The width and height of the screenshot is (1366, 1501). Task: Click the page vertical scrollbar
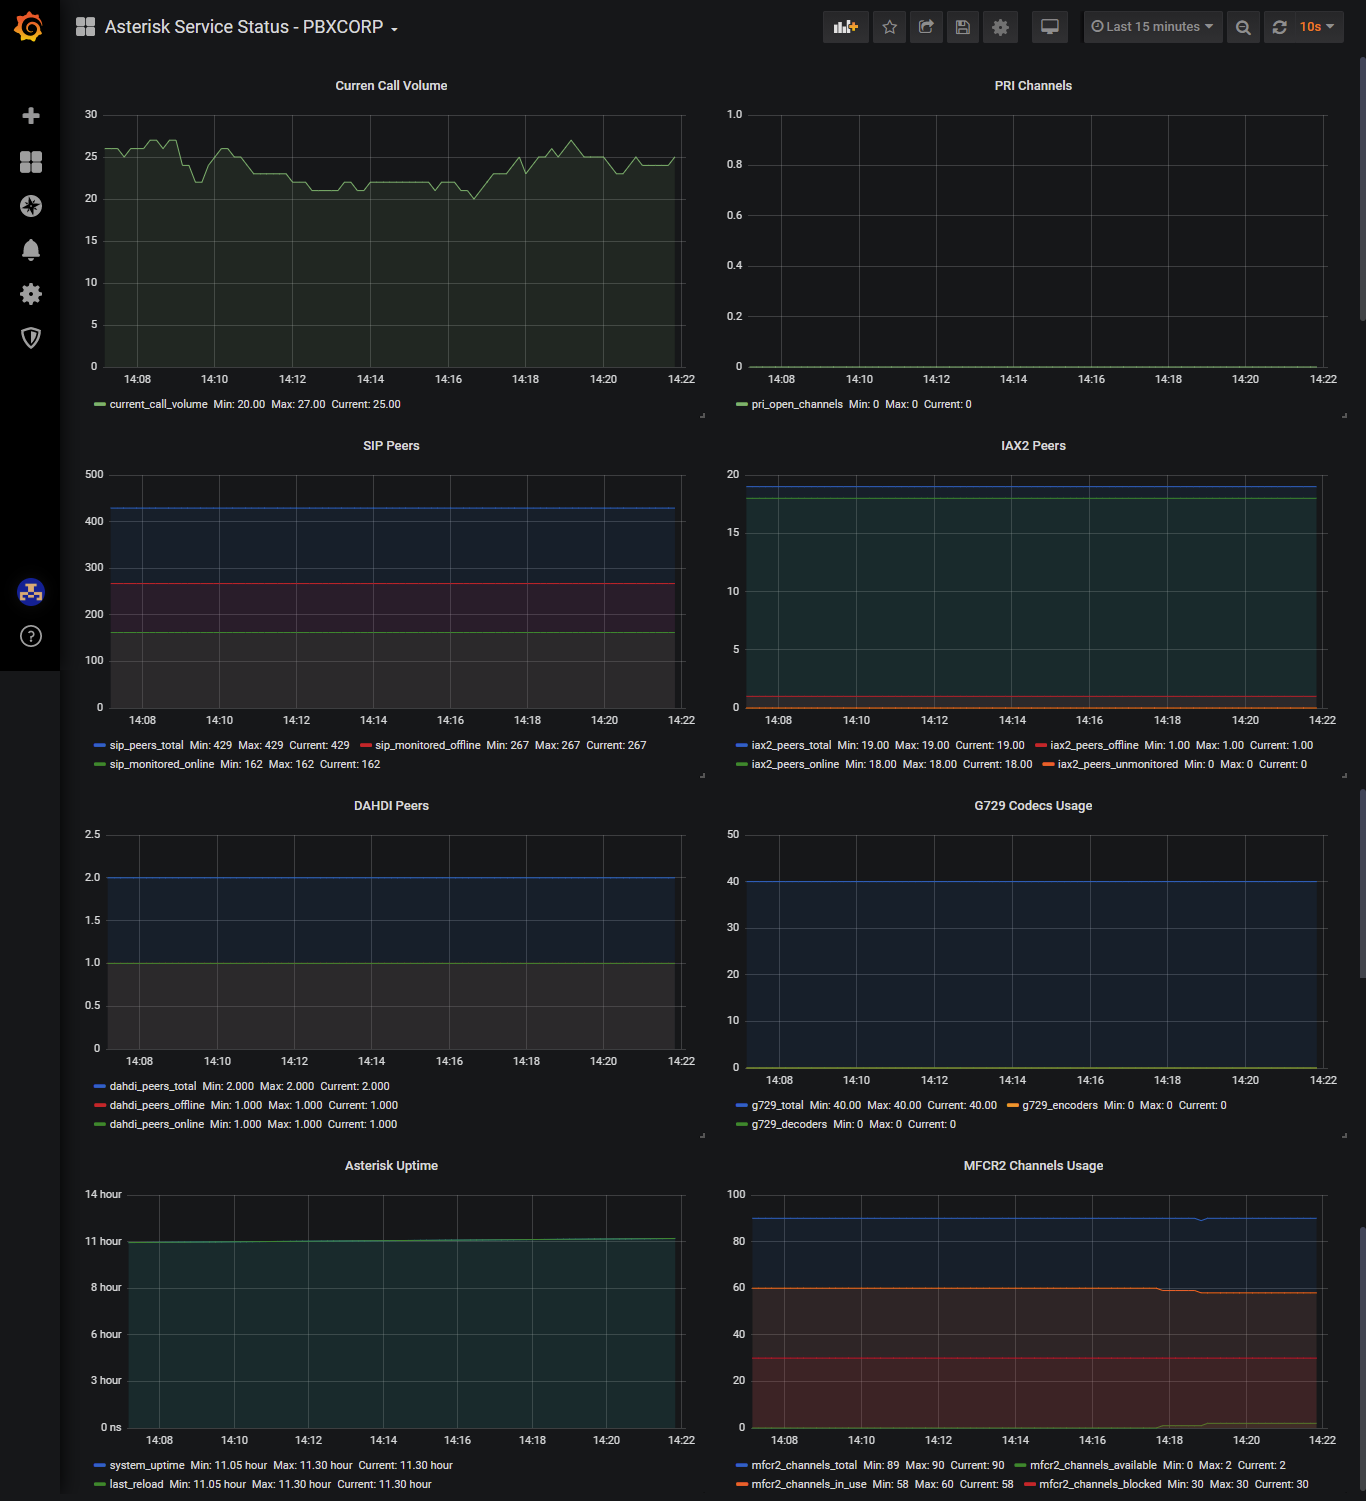click(x=1362, y=190)
